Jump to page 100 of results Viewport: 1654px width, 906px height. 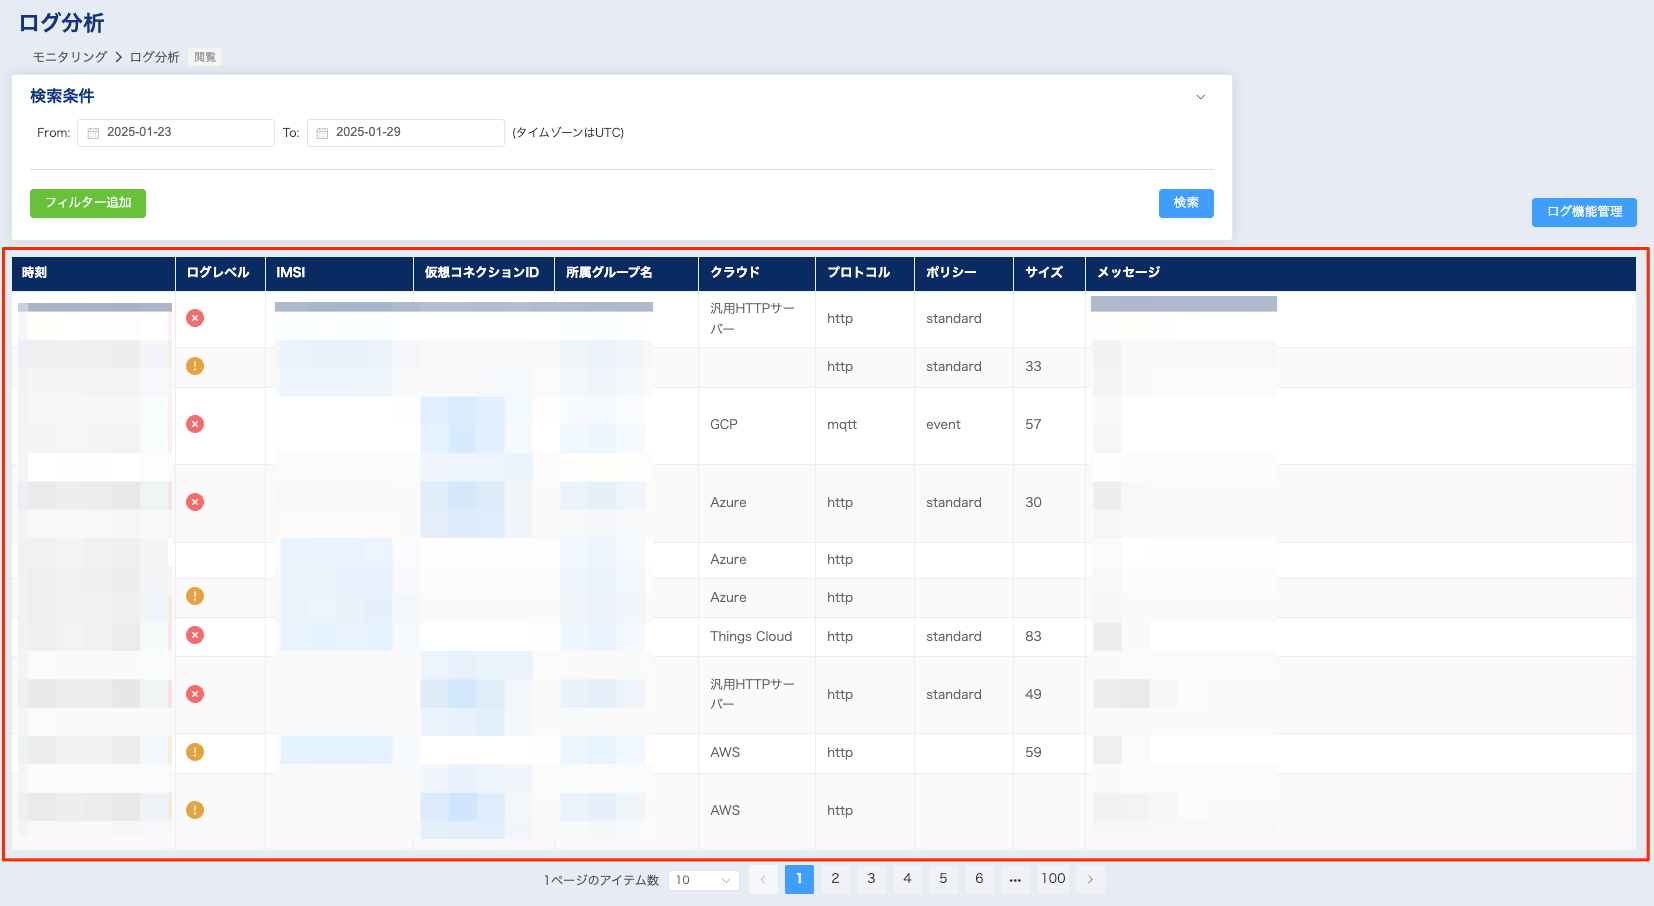1053,879
